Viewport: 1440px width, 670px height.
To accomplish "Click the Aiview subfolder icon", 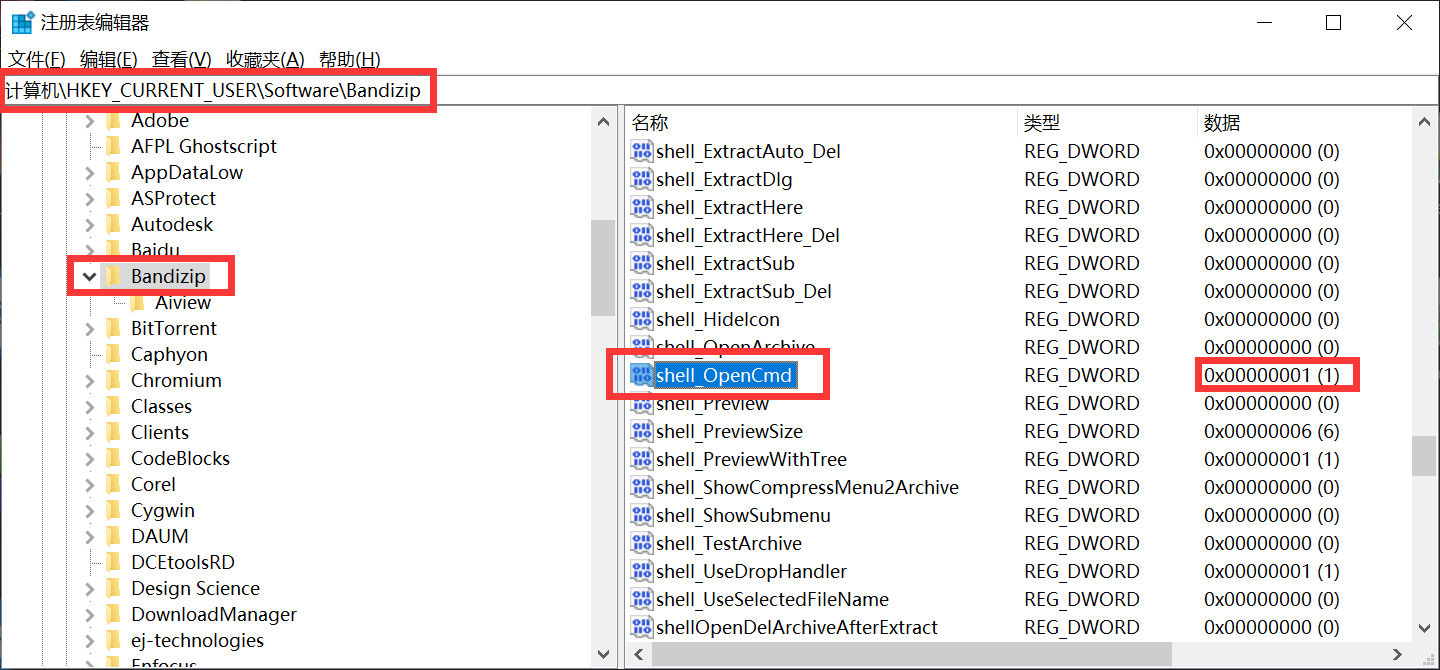I will (x=138, y=303).
